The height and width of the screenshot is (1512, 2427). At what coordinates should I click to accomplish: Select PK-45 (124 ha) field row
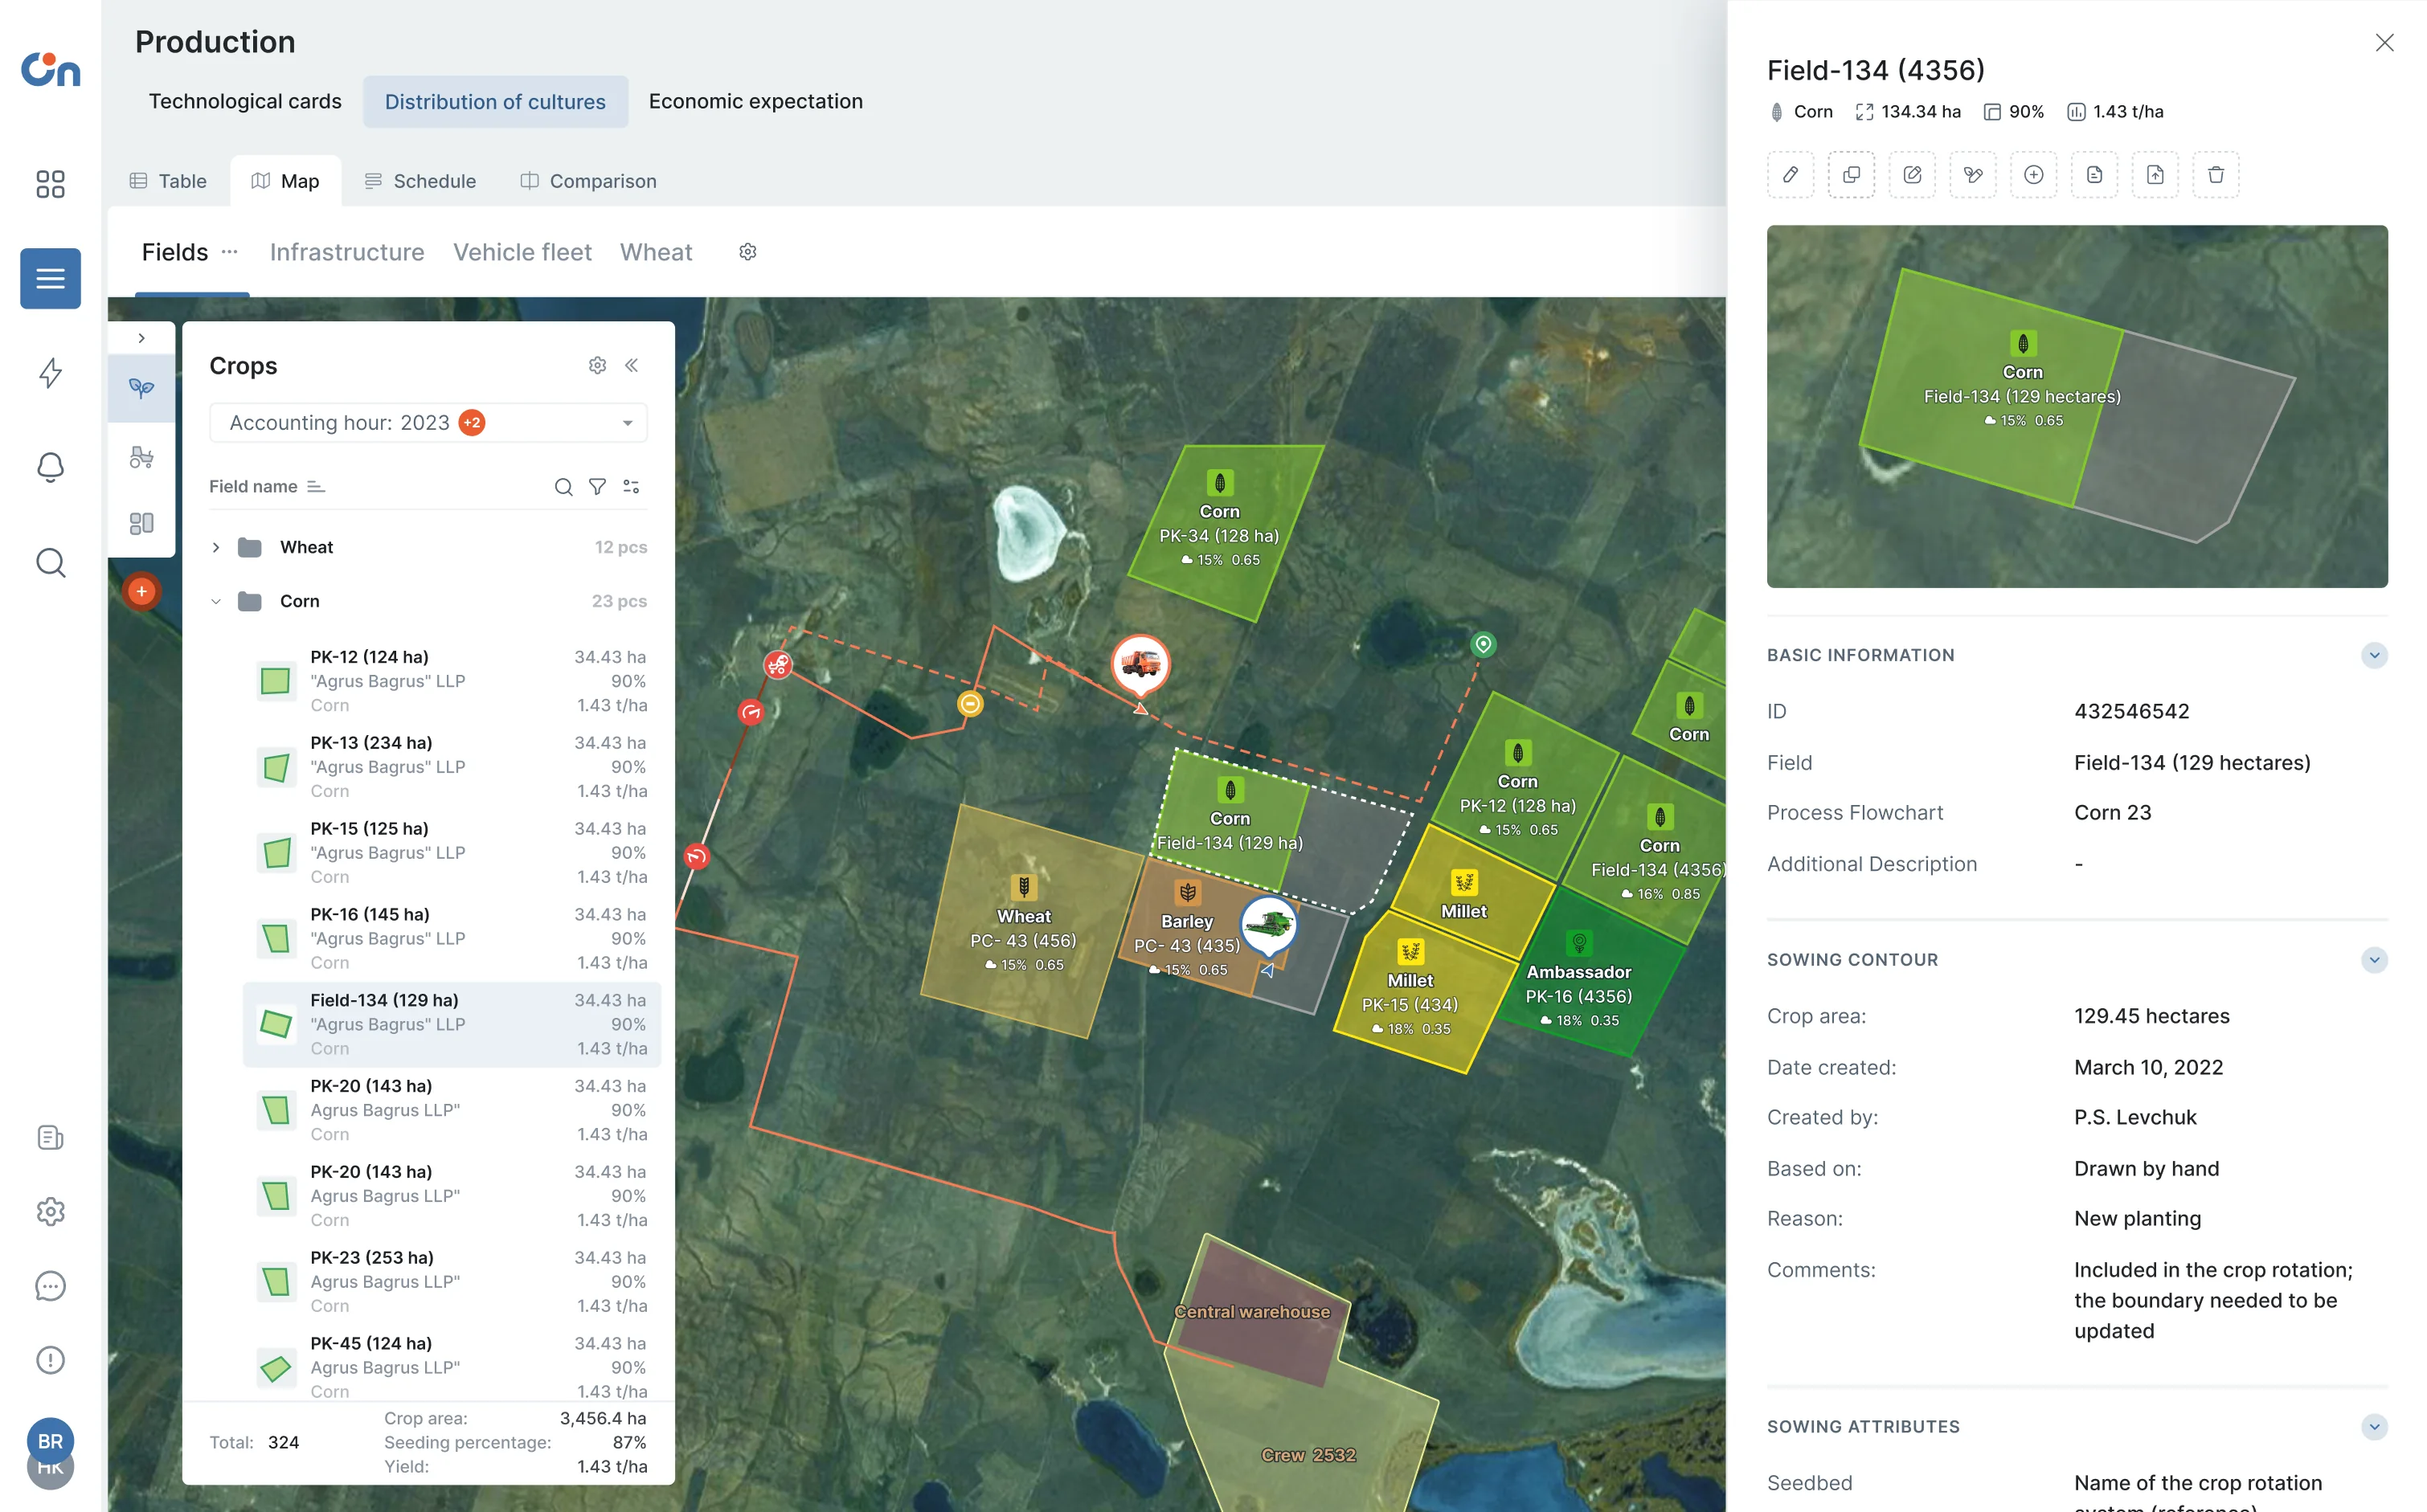click(452, 1368)
